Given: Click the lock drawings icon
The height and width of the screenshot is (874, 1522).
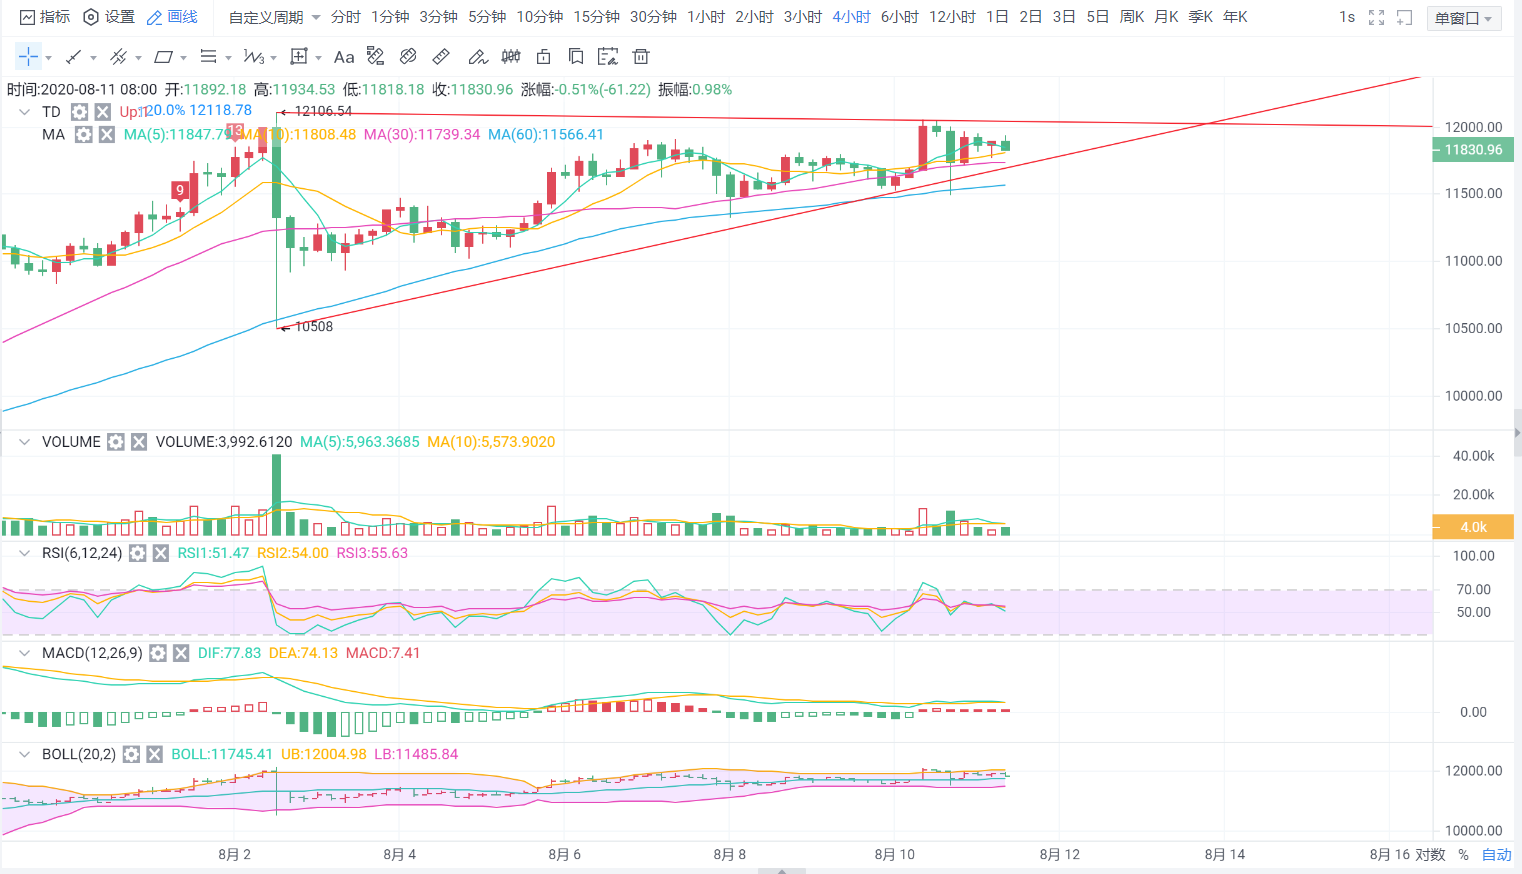Looking at the screenshot, I should [543, 56].
